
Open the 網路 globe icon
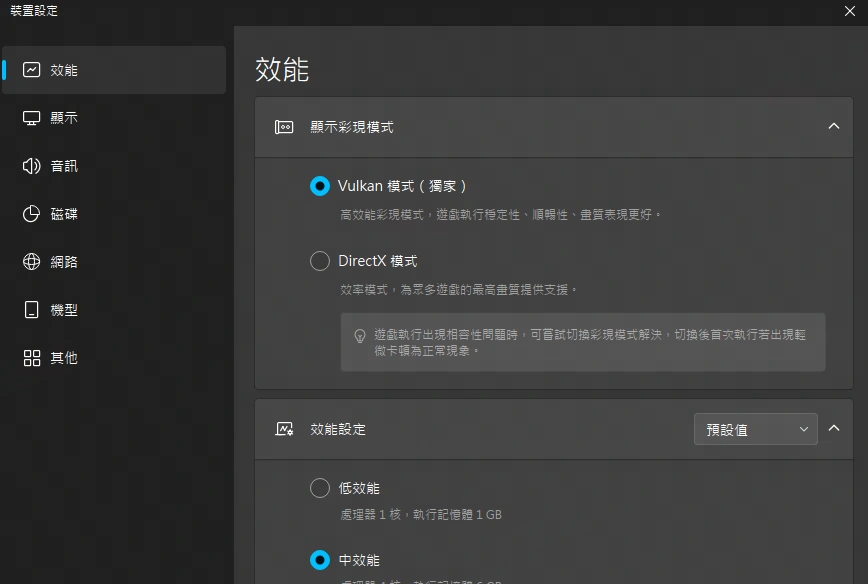point(33,262)
